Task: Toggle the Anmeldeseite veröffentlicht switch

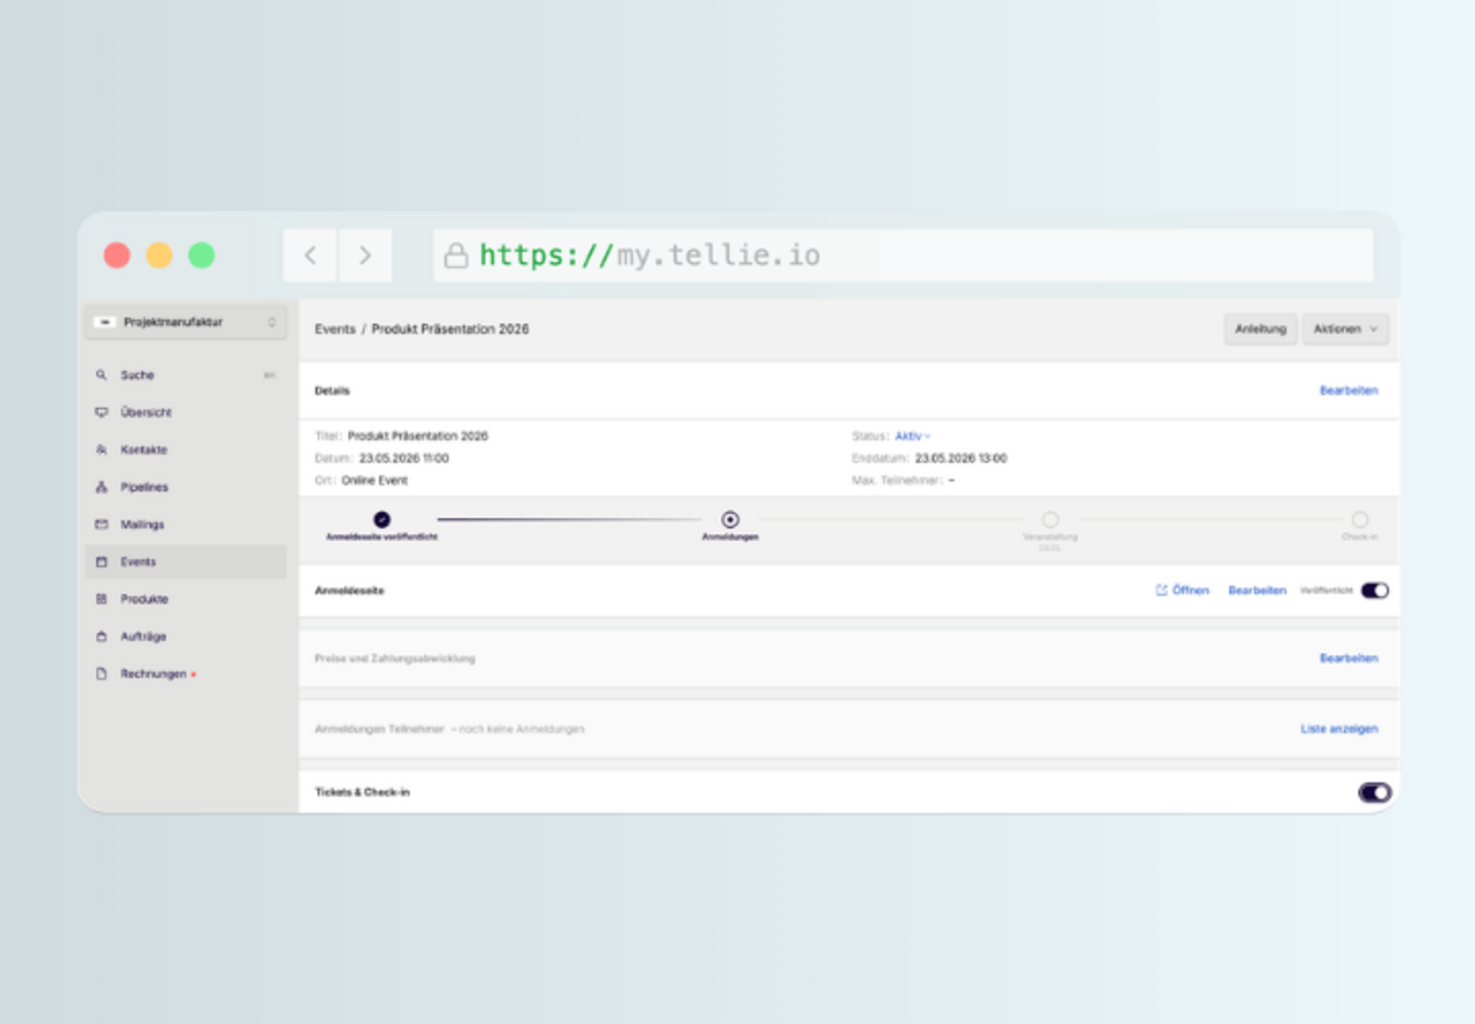Action: pos(1374,590)
